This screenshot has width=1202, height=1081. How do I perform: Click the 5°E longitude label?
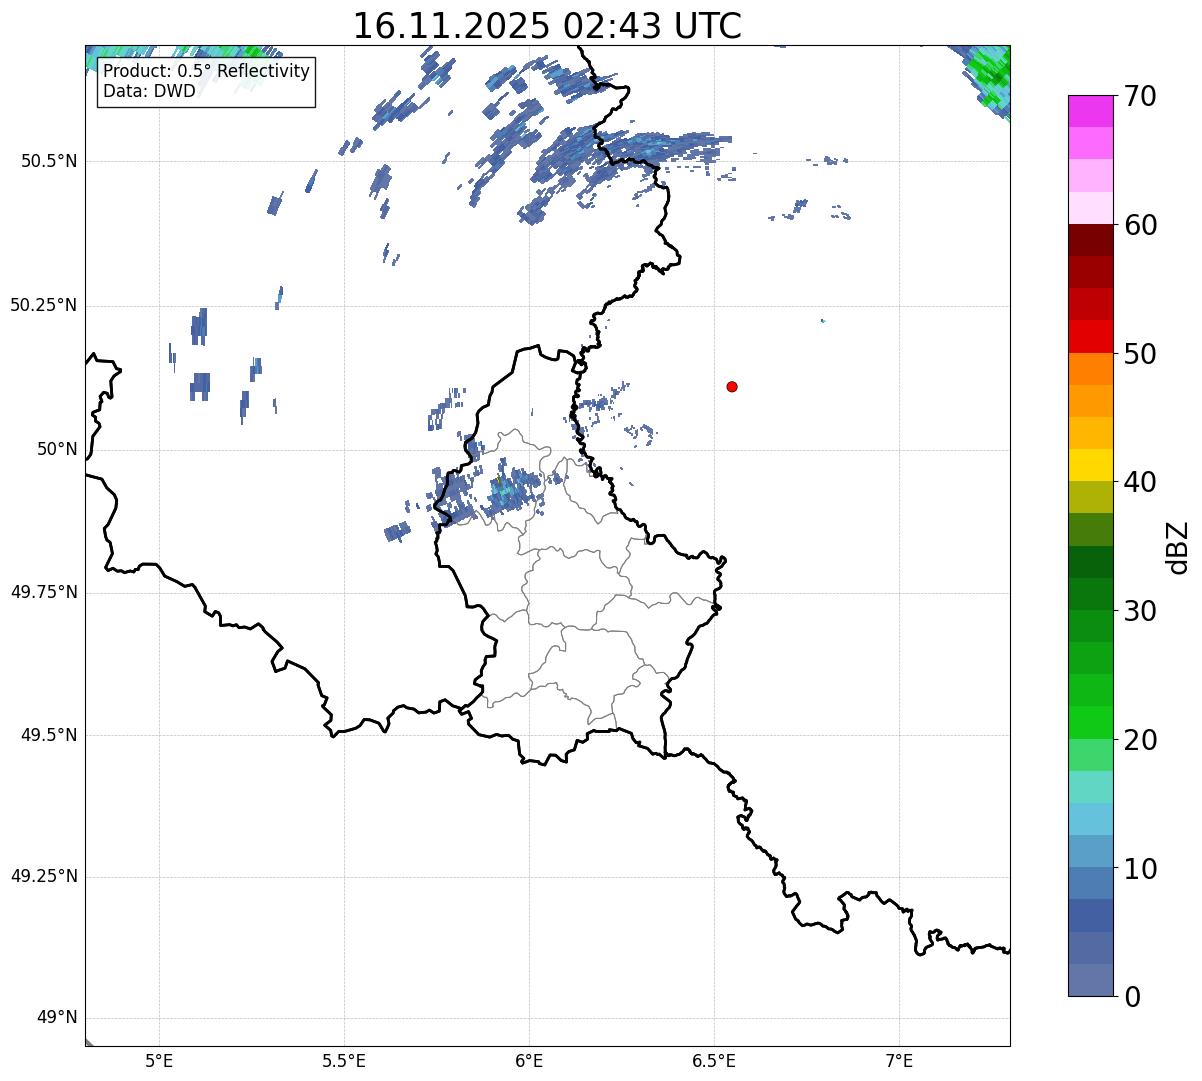click(x=159, y=1061)
